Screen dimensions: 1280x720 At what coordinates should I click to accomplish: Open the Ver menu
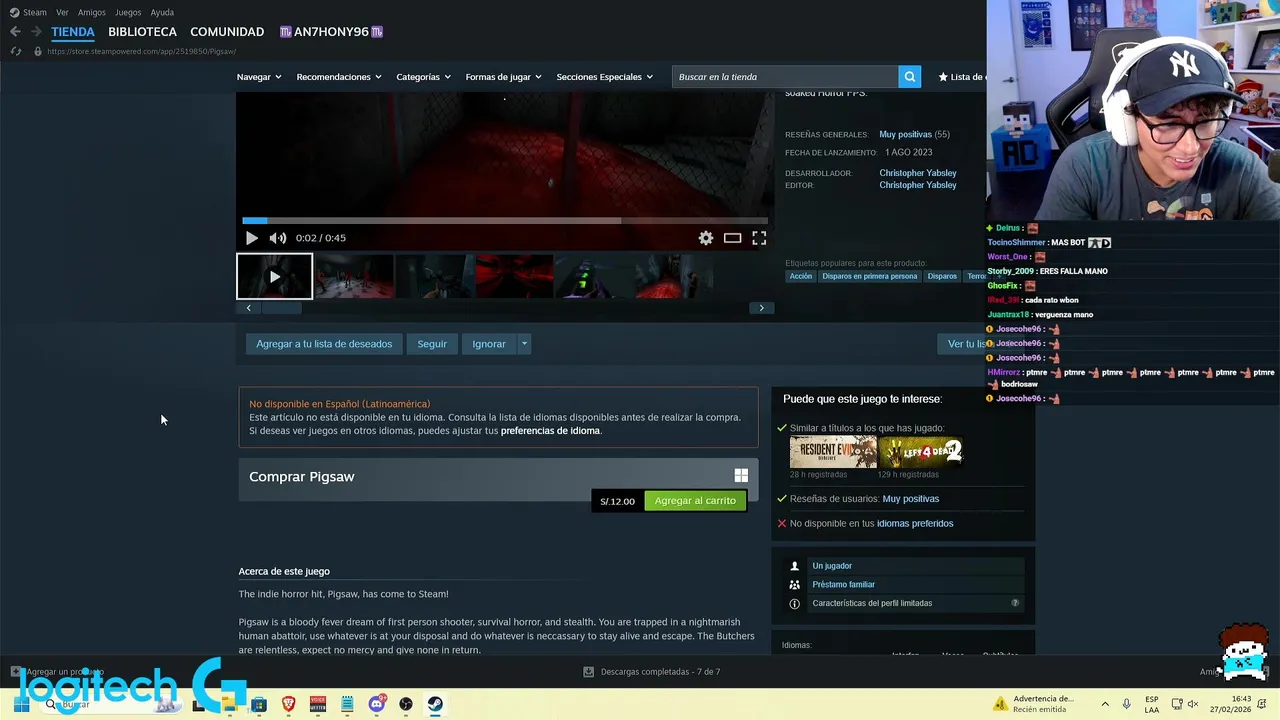62,12
